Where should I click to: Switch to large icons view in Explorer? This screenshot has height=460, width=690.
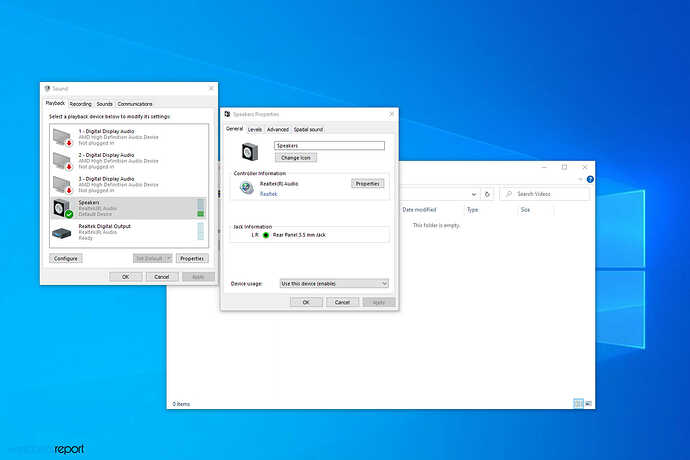click(x=588, y=403)
